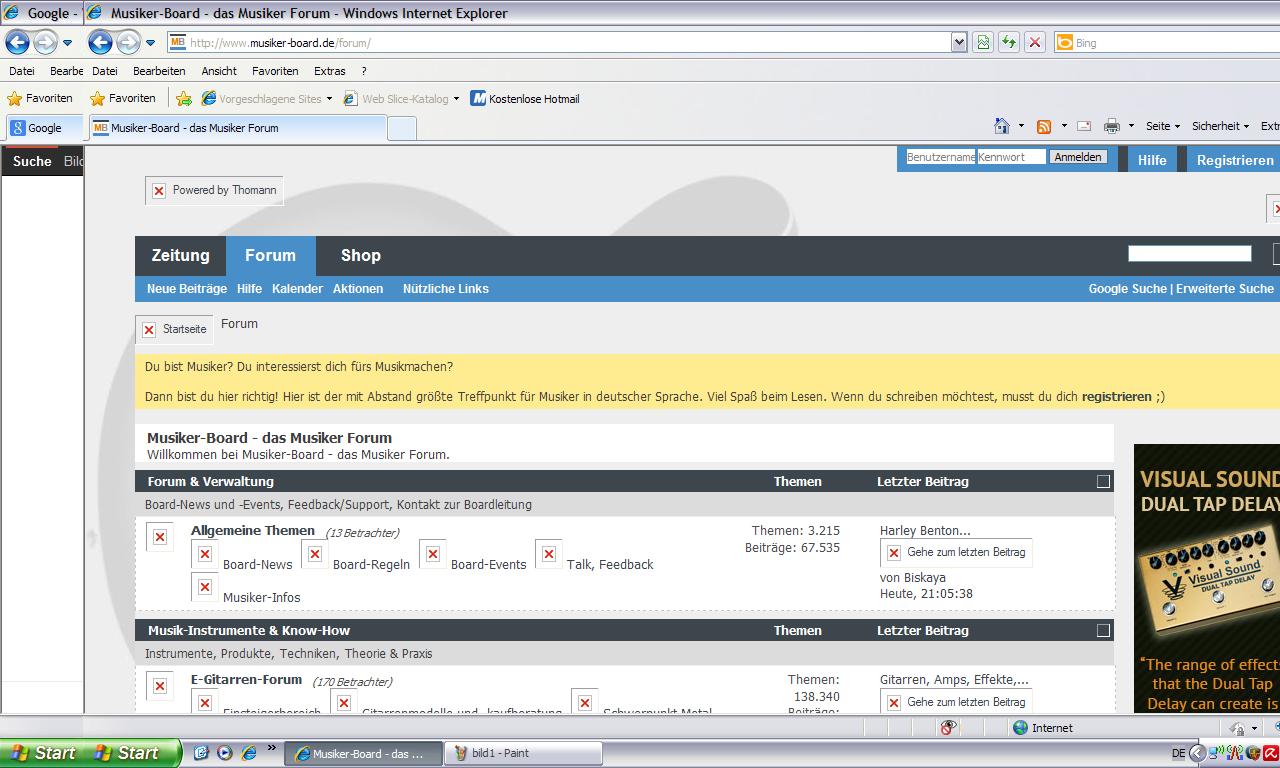Open the Ansicht menu
The height and width of the screenshot is (768, 1280).
click(219, 71)
